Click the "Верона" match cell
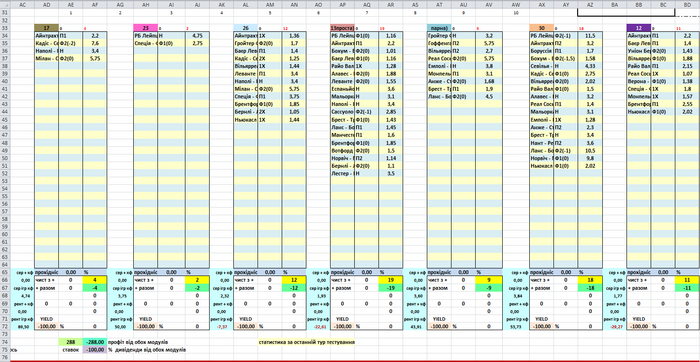 (639, 81)
